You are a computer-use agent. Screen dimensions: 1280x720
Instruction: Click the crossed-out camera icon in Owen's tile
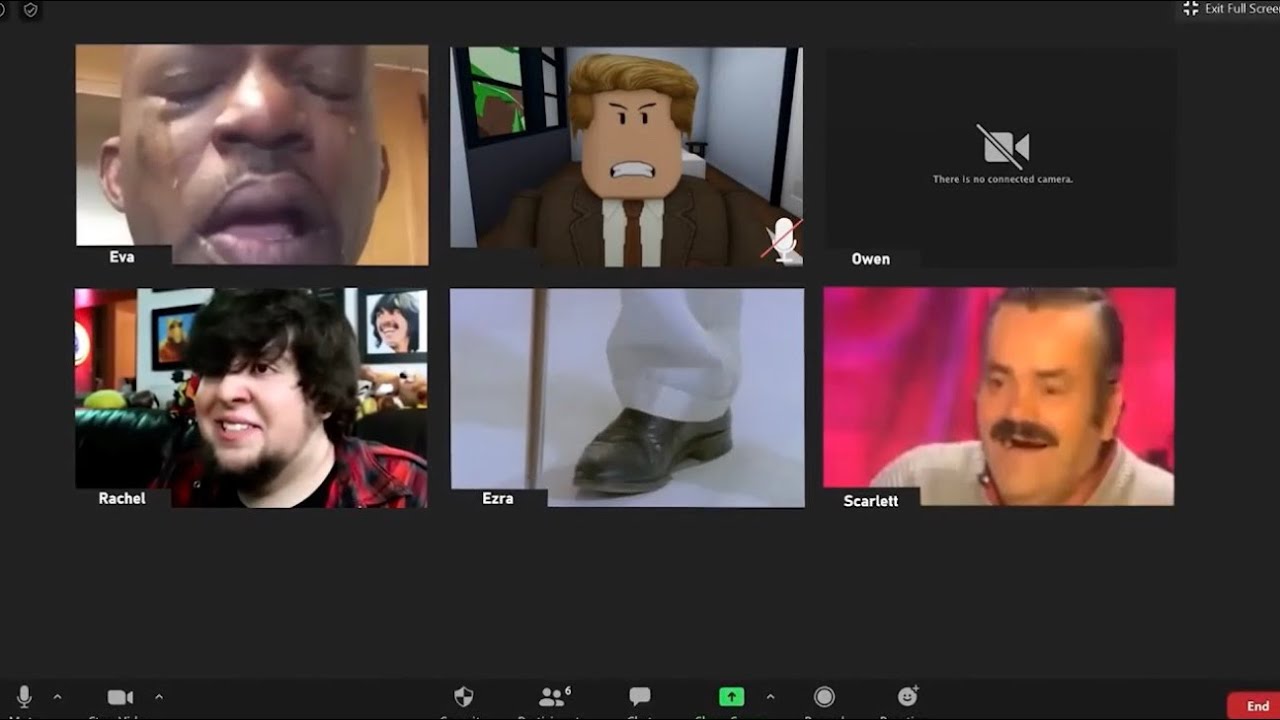pos(1003,146)
